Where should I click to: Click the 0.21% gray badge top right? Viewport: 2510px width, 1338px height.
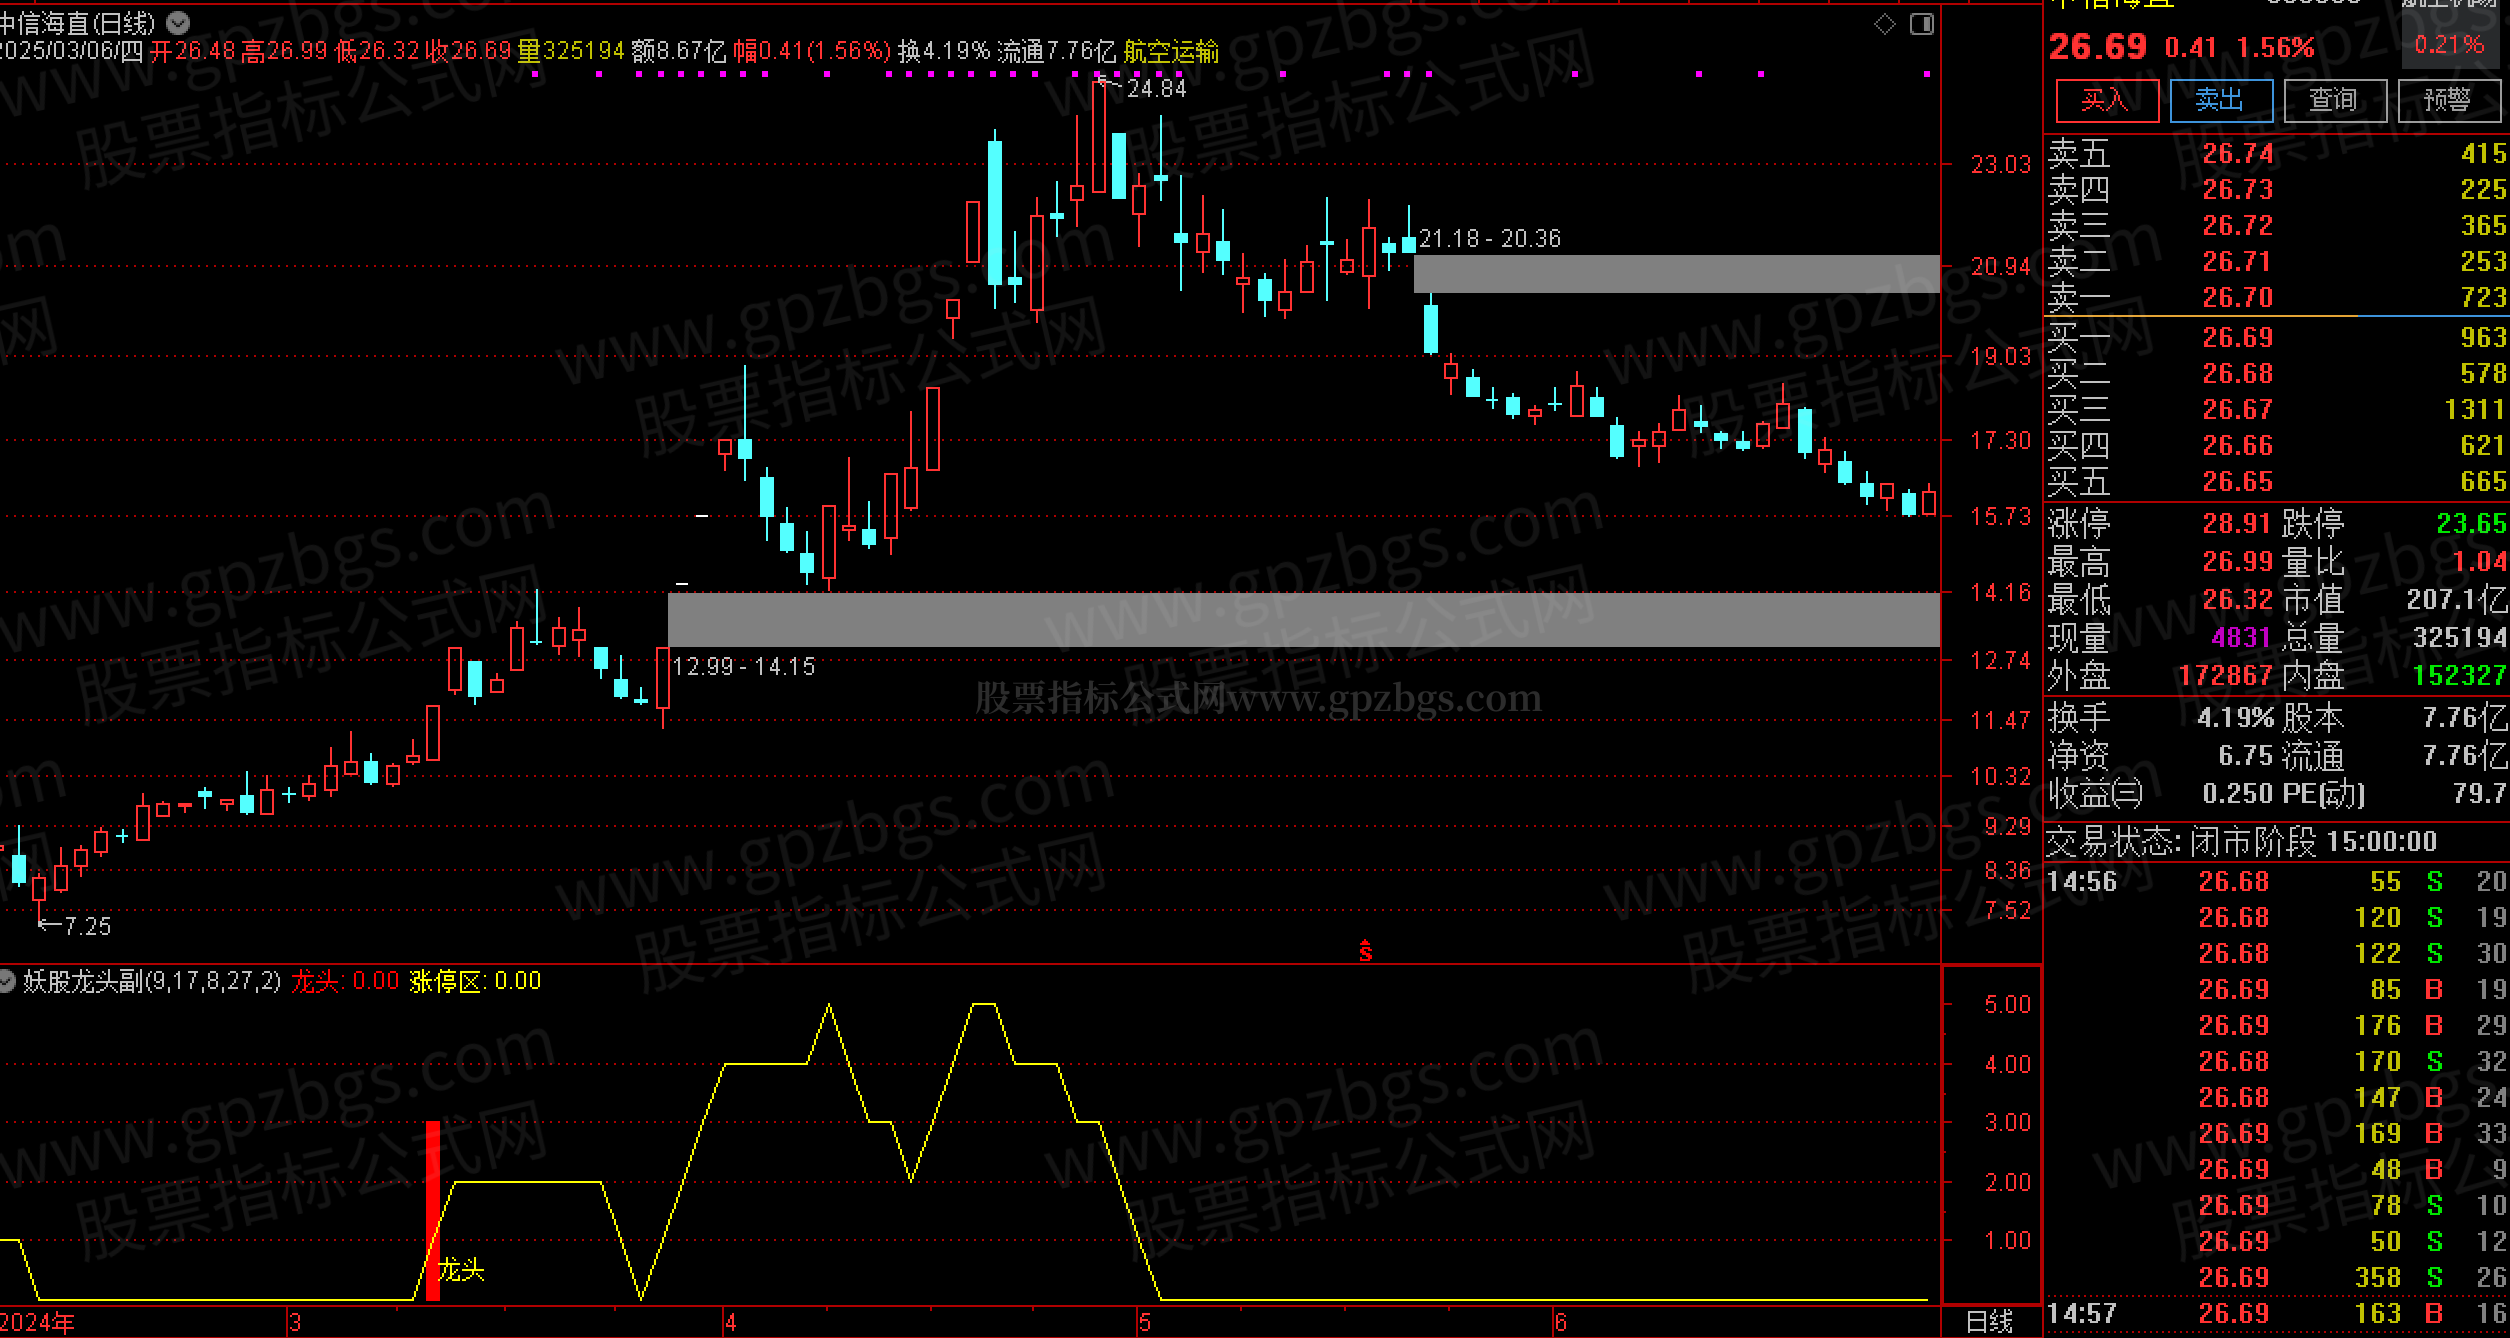(2448, 45)
